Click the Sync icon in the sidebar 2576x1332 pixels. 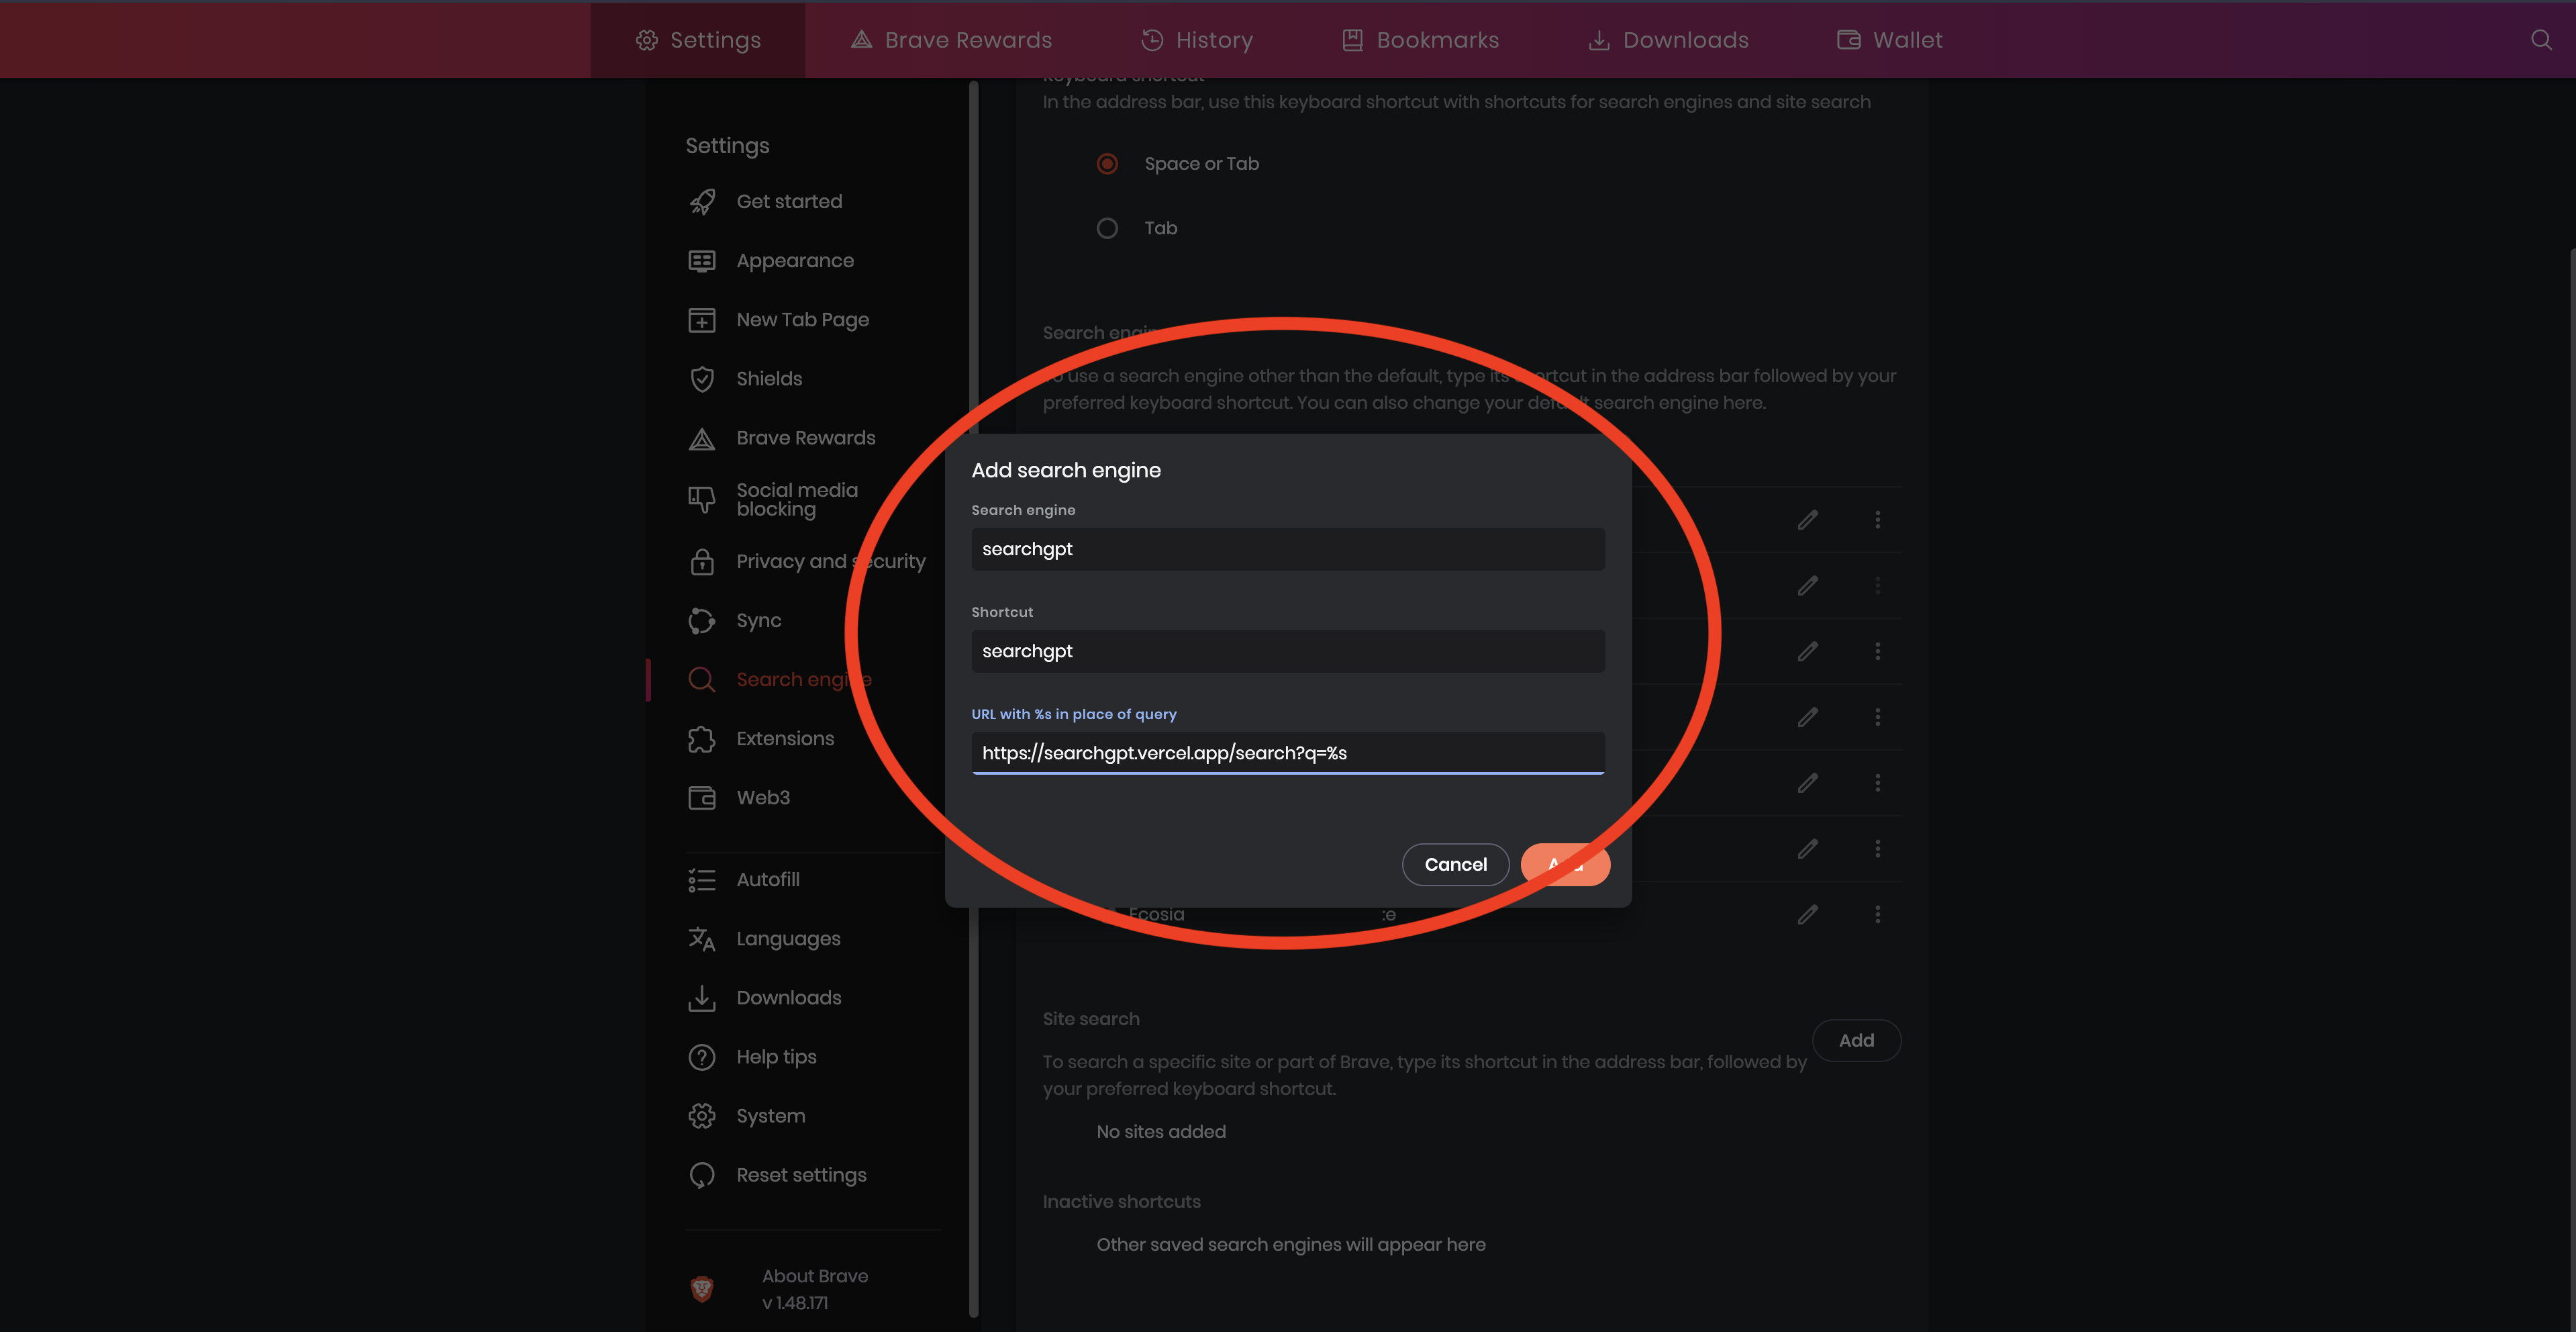click(703, 620)
